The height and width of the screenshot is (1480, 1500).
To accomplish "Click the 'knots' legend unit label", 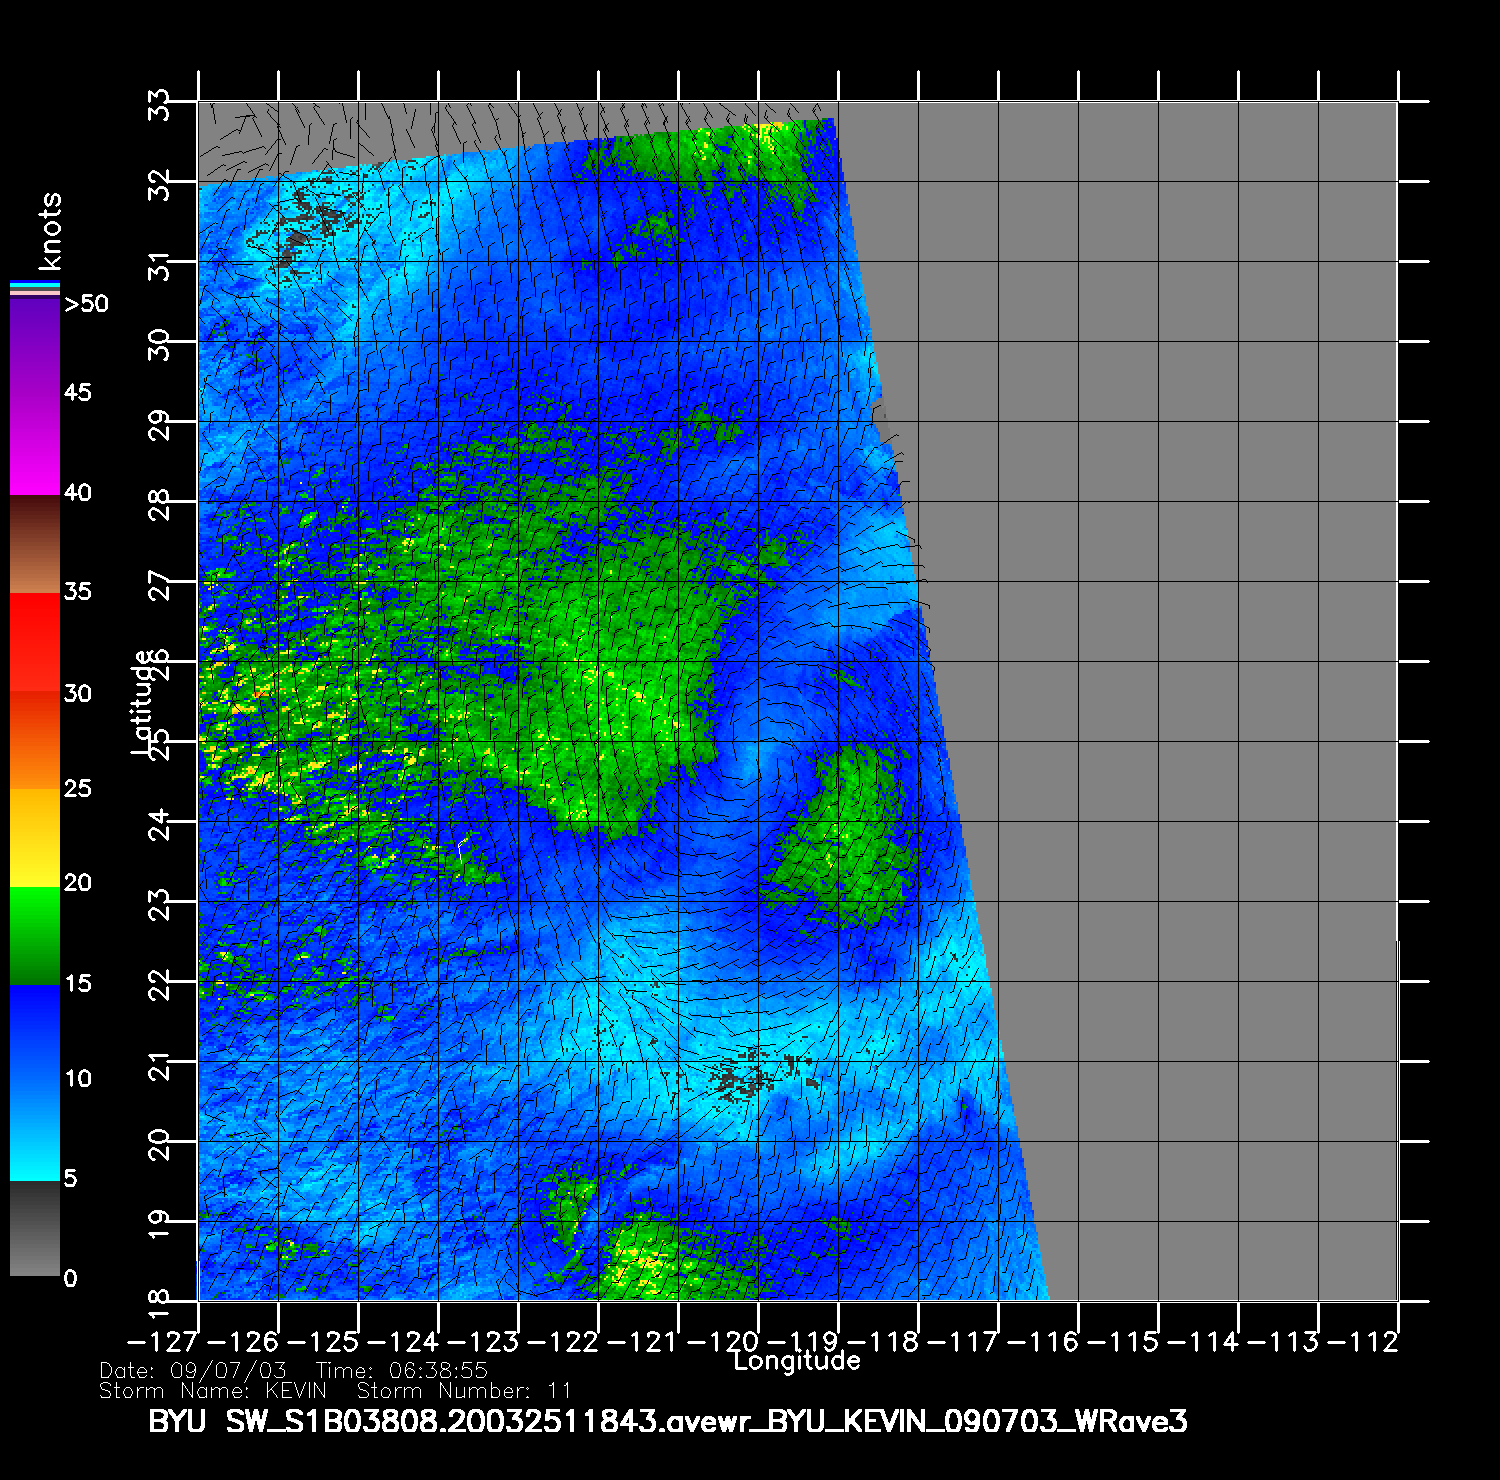I will tap(49, 232).
